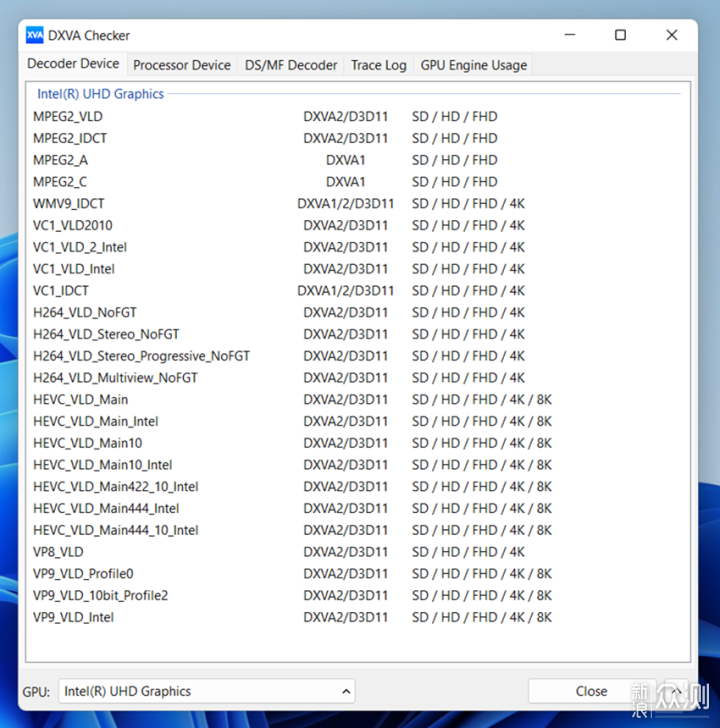Viewport: 720px width, 728px height.
Task: Select the VC1_VLD2010 decoder row
Action: [x=357, y=226]
